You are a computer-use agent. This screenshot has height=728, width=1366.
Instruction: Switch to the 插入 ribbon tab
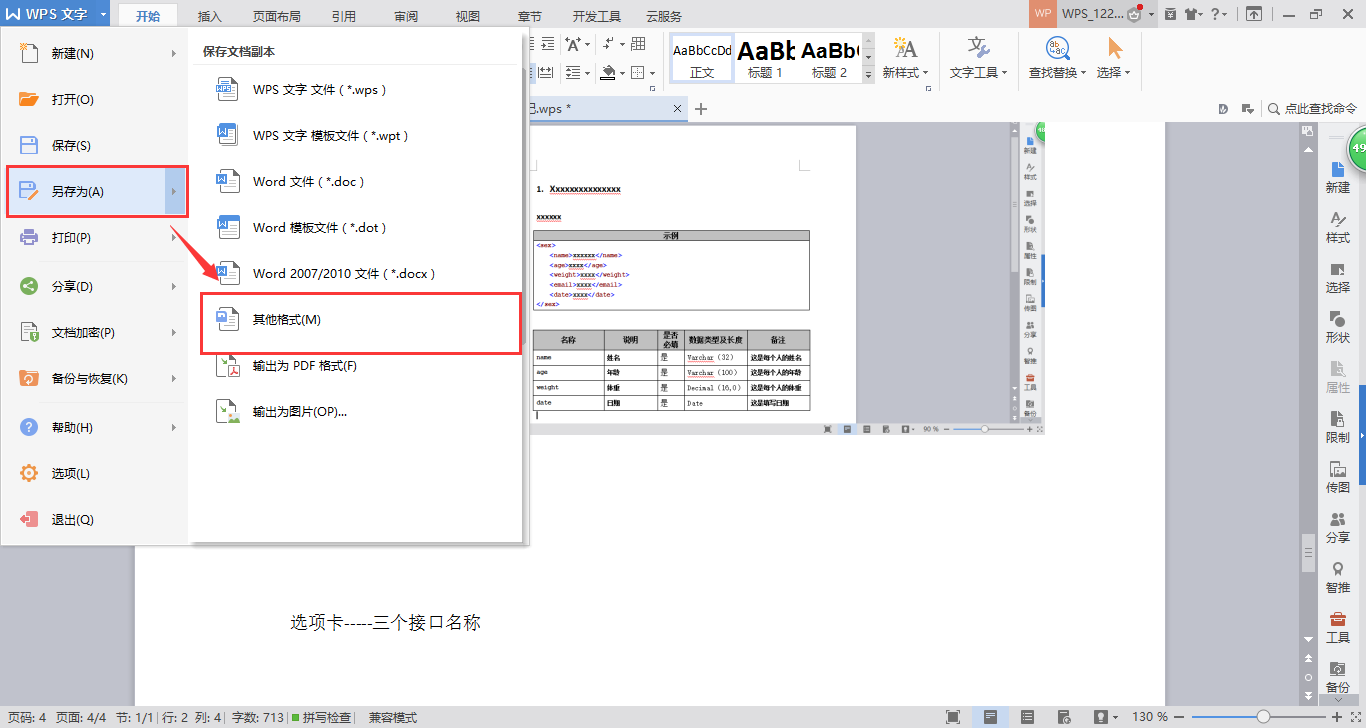(210, 16)
